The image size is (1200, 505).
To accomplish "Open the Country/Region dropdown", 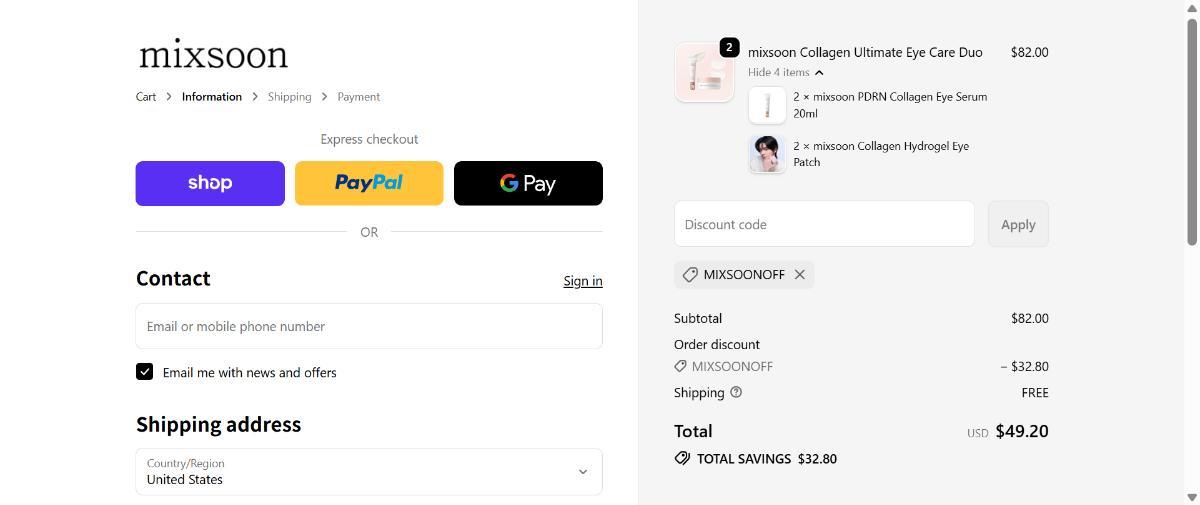I will coord(369,471).
